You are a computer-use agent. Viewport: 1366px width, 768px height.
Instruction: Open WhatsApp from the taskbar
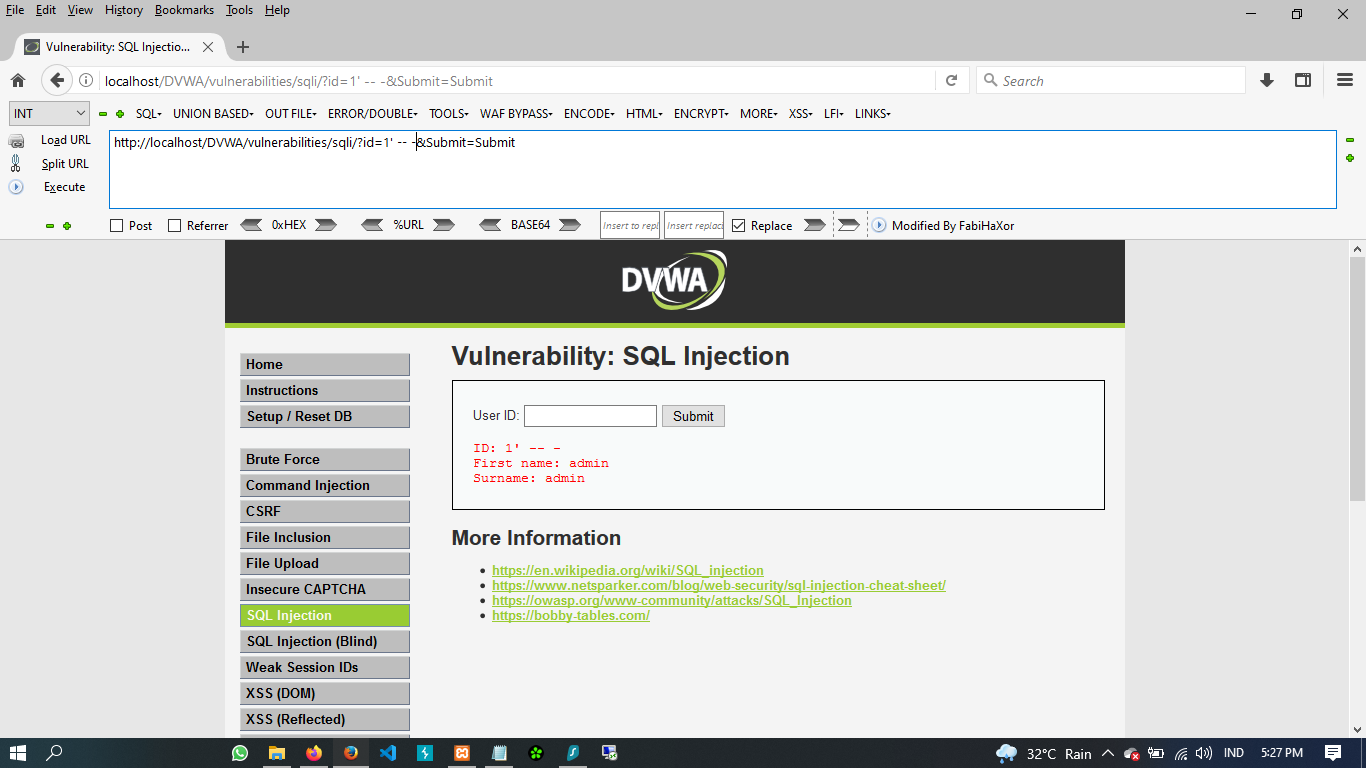(240, 753)
